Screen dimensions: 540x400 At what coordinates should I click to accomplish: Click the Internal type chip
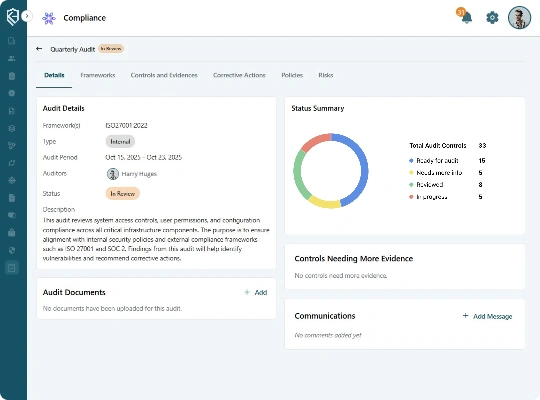pos(120,142)
